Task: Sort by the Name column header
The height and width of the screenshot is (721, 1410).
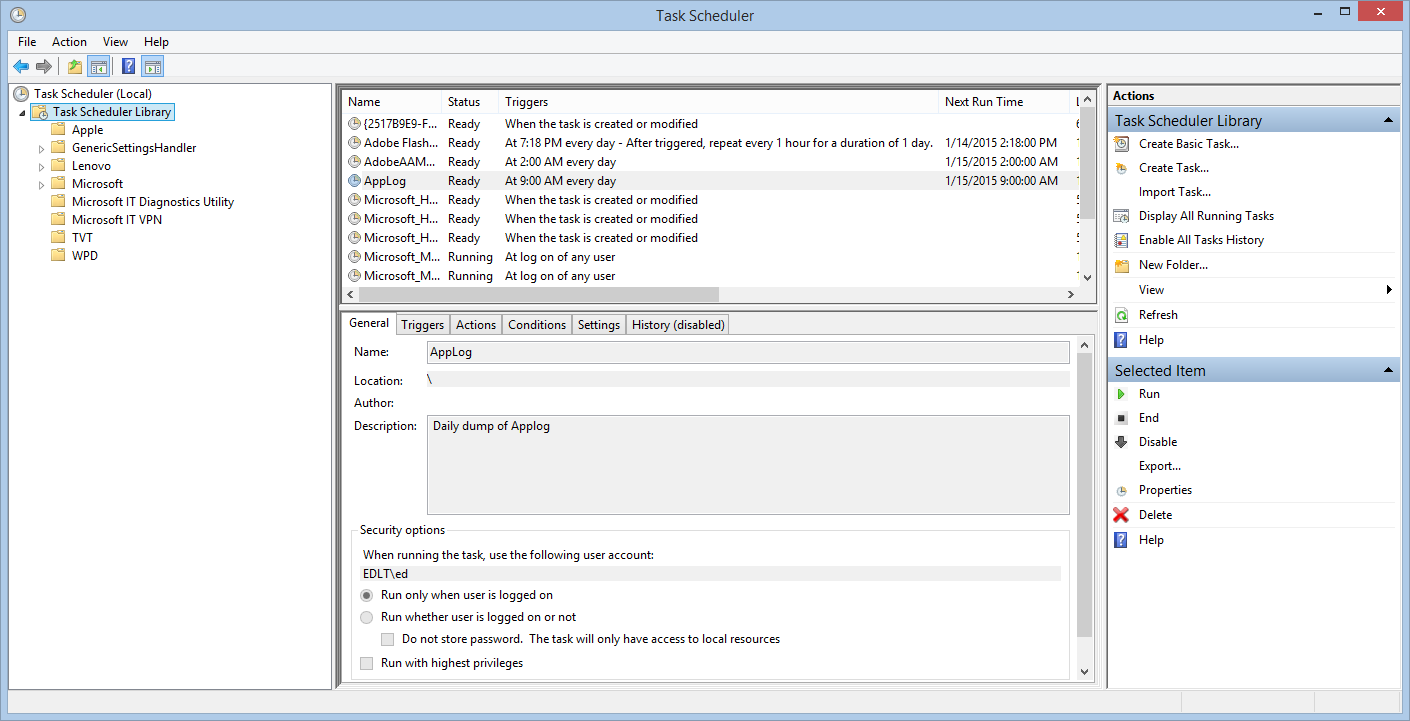Action: 392,102
